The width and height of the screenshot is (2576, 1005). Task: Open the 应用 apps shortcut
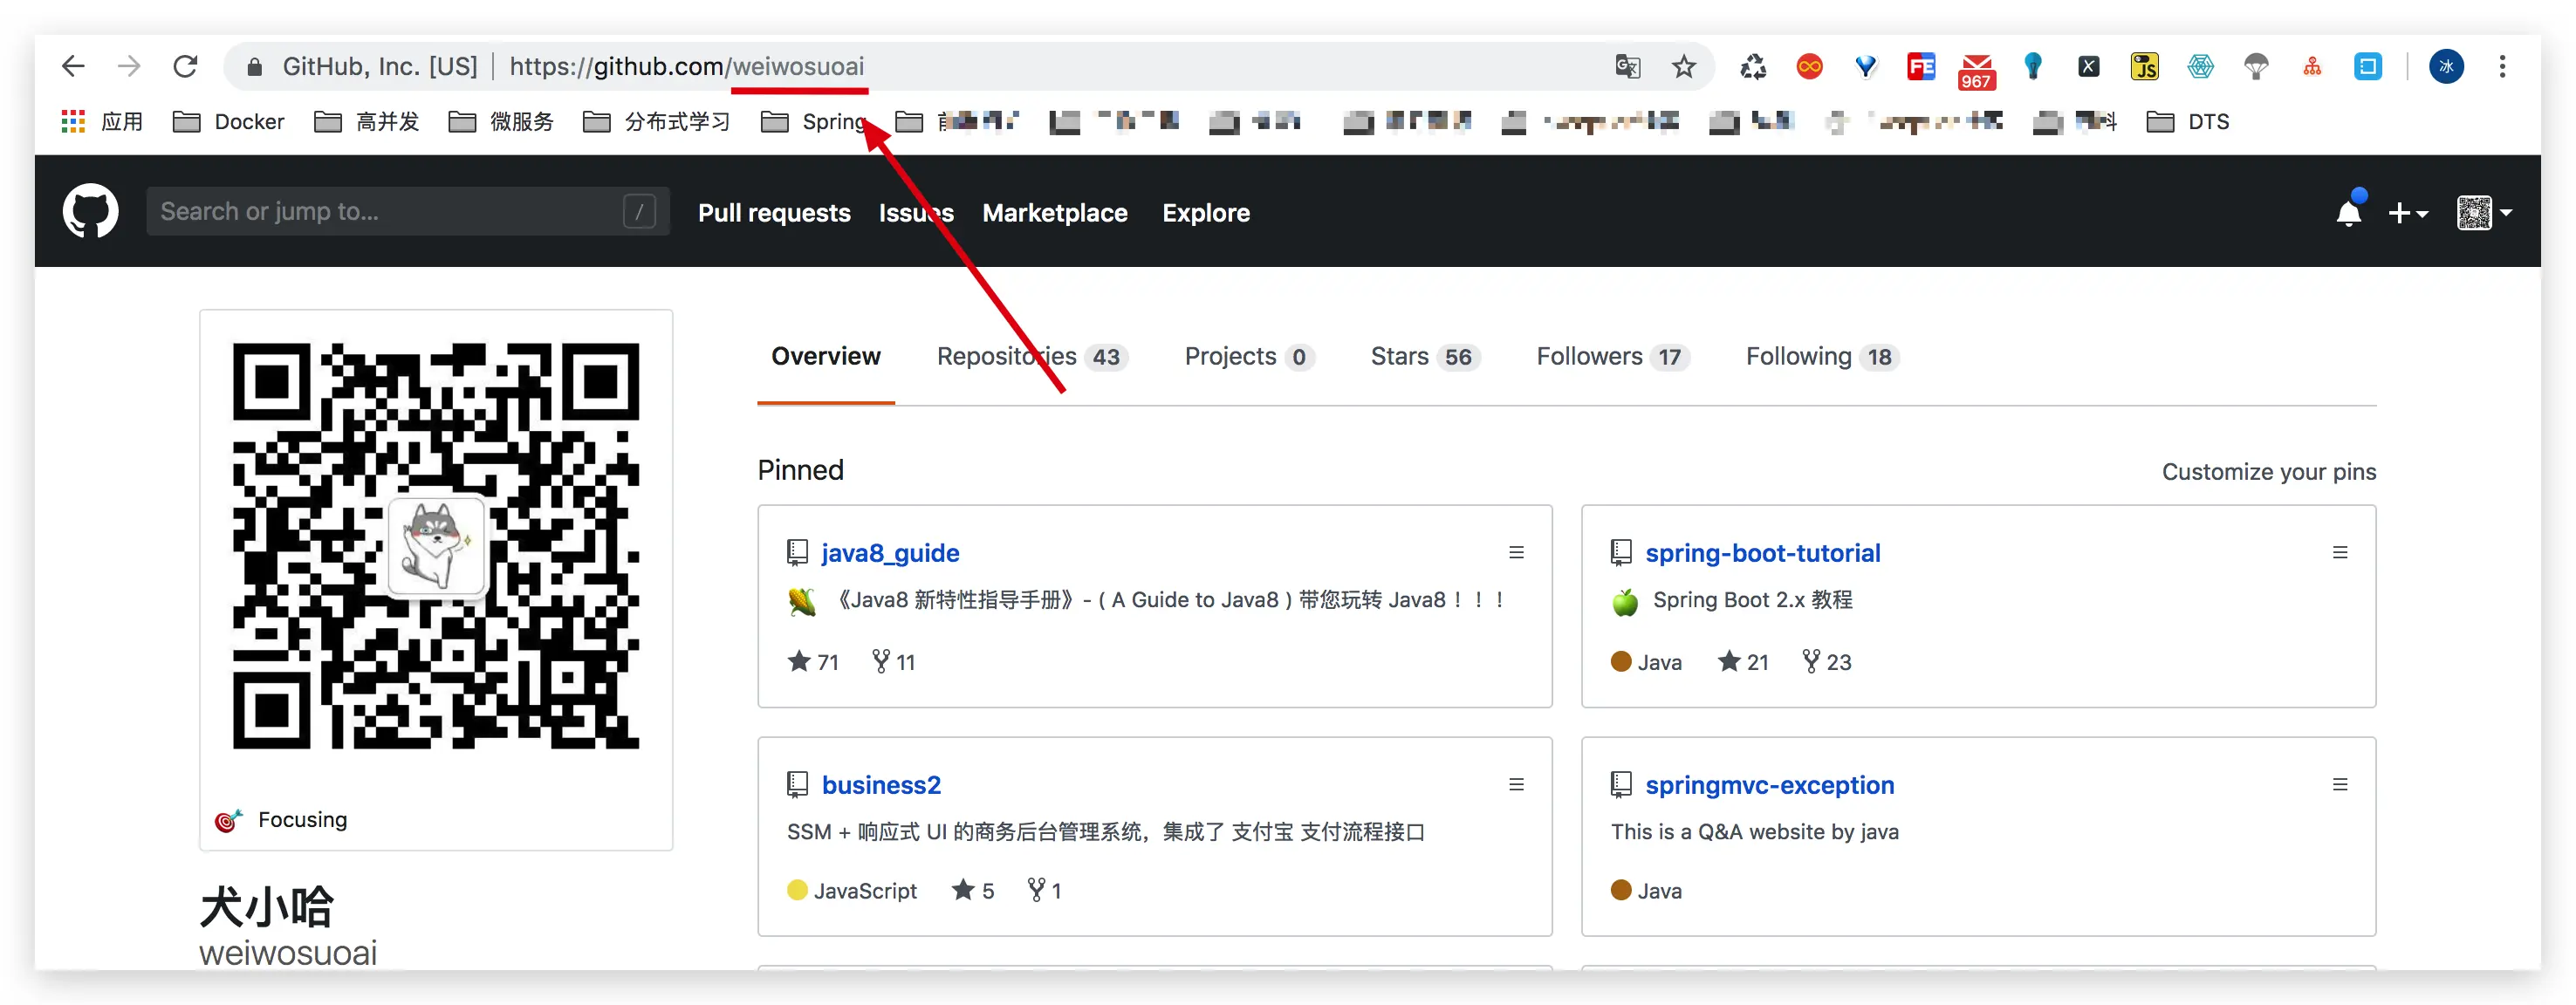pyautogui.click(x=103, y=122)
